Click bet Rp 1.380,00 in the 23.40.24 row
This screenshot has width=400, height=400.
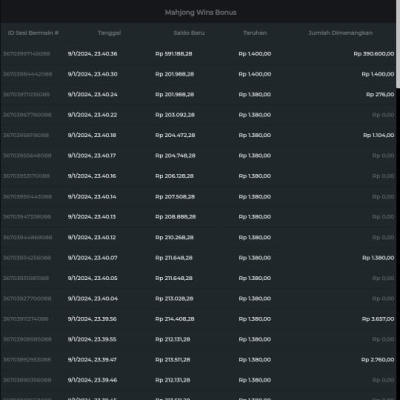pos(255,94)
